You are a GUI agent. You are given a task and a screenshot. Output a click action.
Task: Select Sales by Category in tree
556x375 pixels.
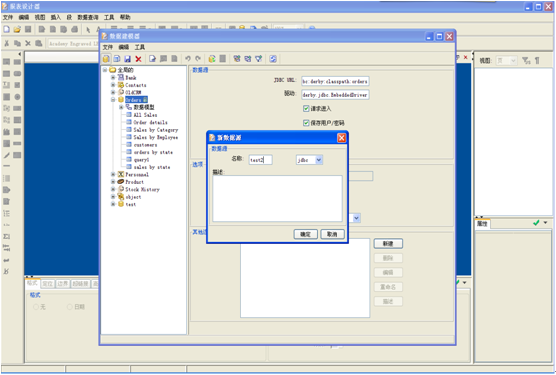(156, 130)
